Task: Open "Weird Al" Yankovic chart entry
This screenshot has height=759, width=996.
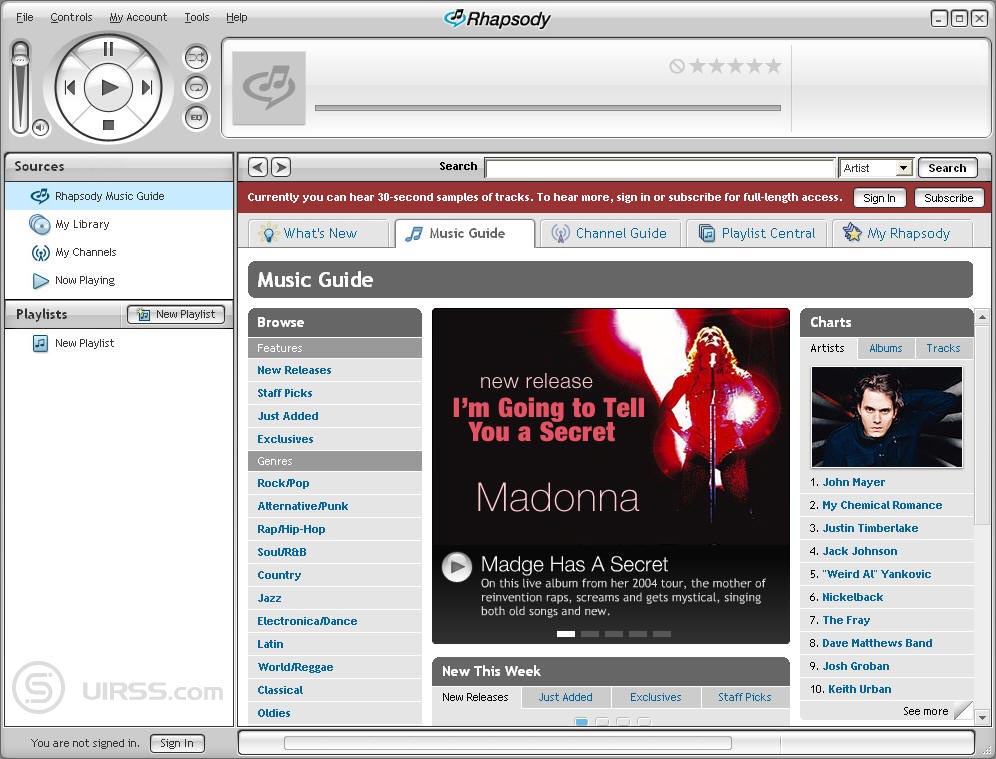Action: click(877, 574)
